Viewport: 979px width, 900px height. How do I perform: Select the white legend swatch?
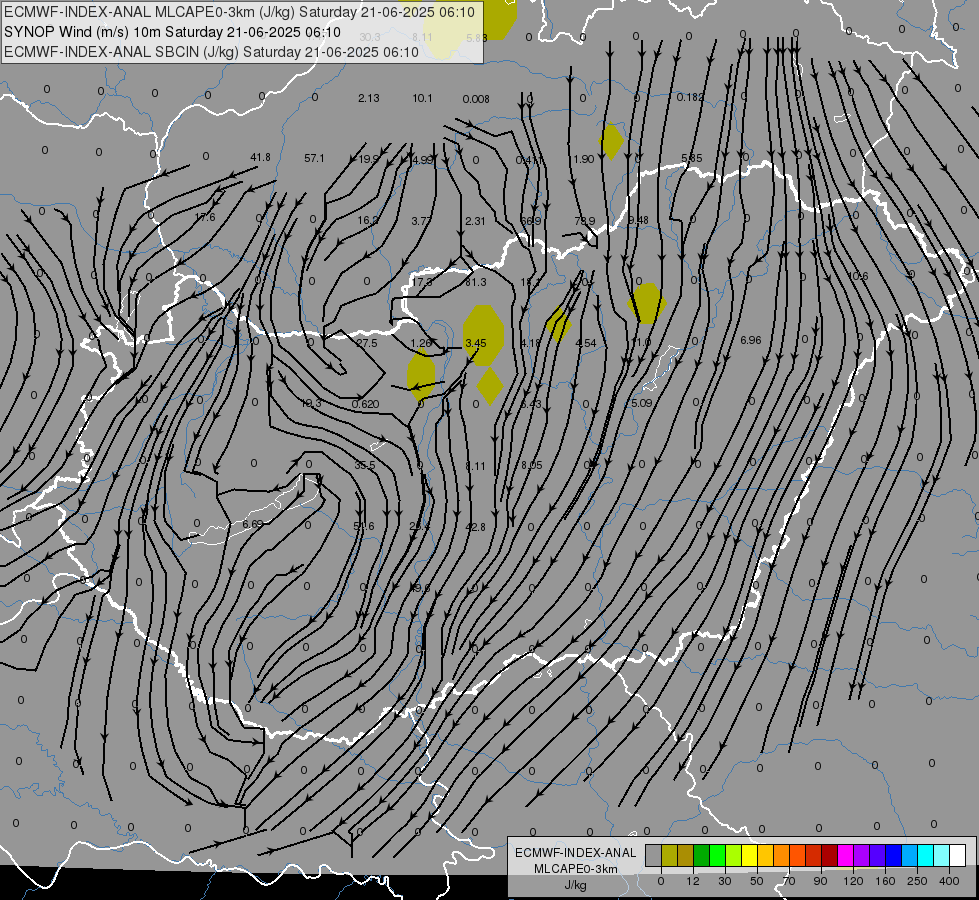(x=957, y=856)
